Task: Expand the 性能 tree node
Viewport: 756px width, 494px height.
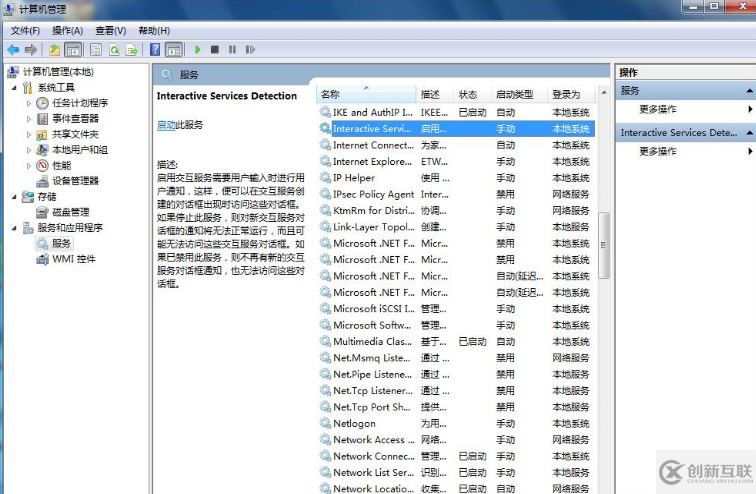Action: [x=28, y=166]
